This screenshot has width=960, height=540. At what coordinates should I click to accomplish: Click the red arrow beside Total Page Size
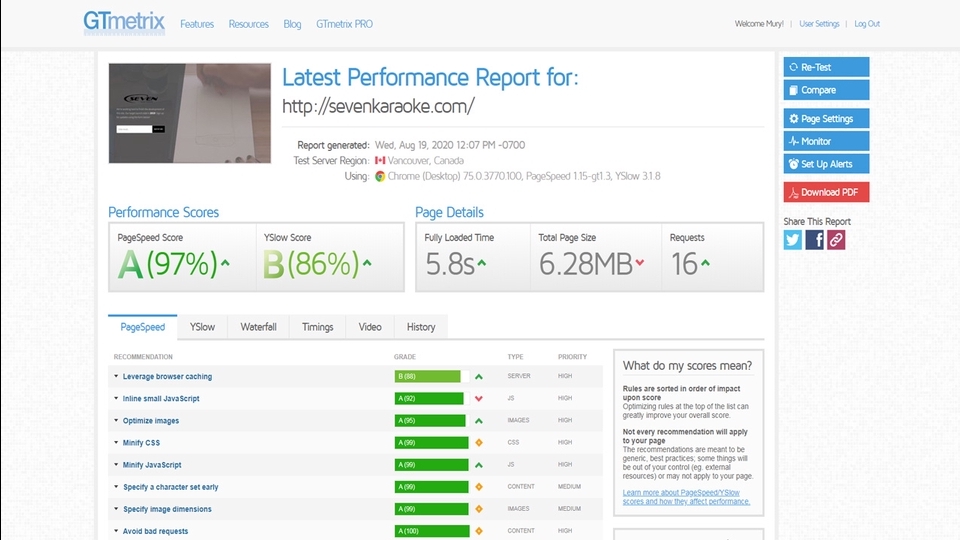point(640,263)
